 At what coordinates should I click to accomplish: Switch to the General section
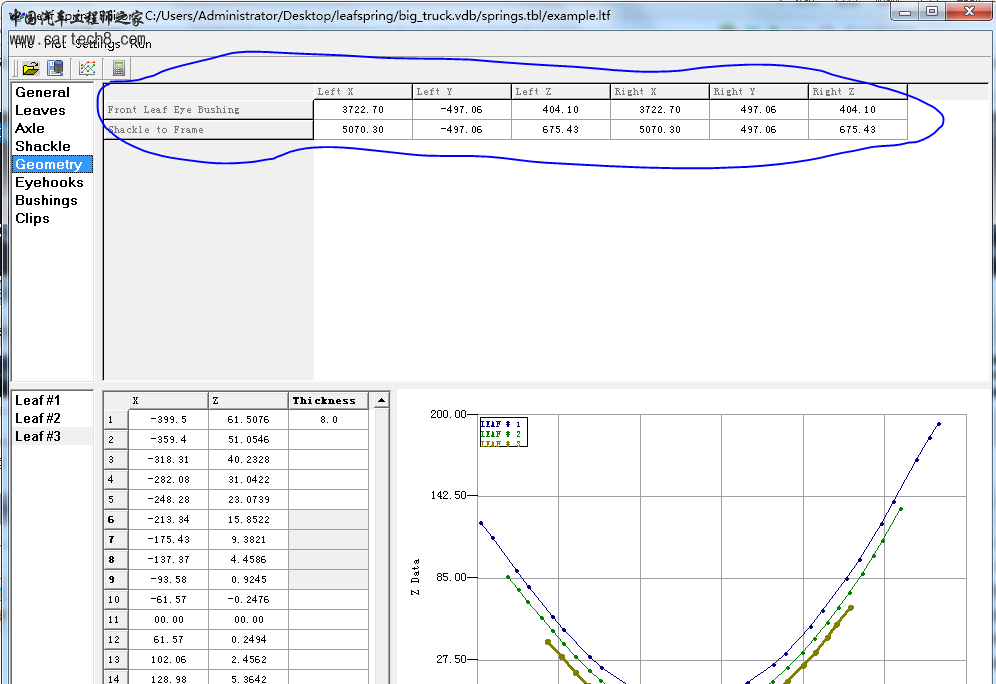[43, 92]
